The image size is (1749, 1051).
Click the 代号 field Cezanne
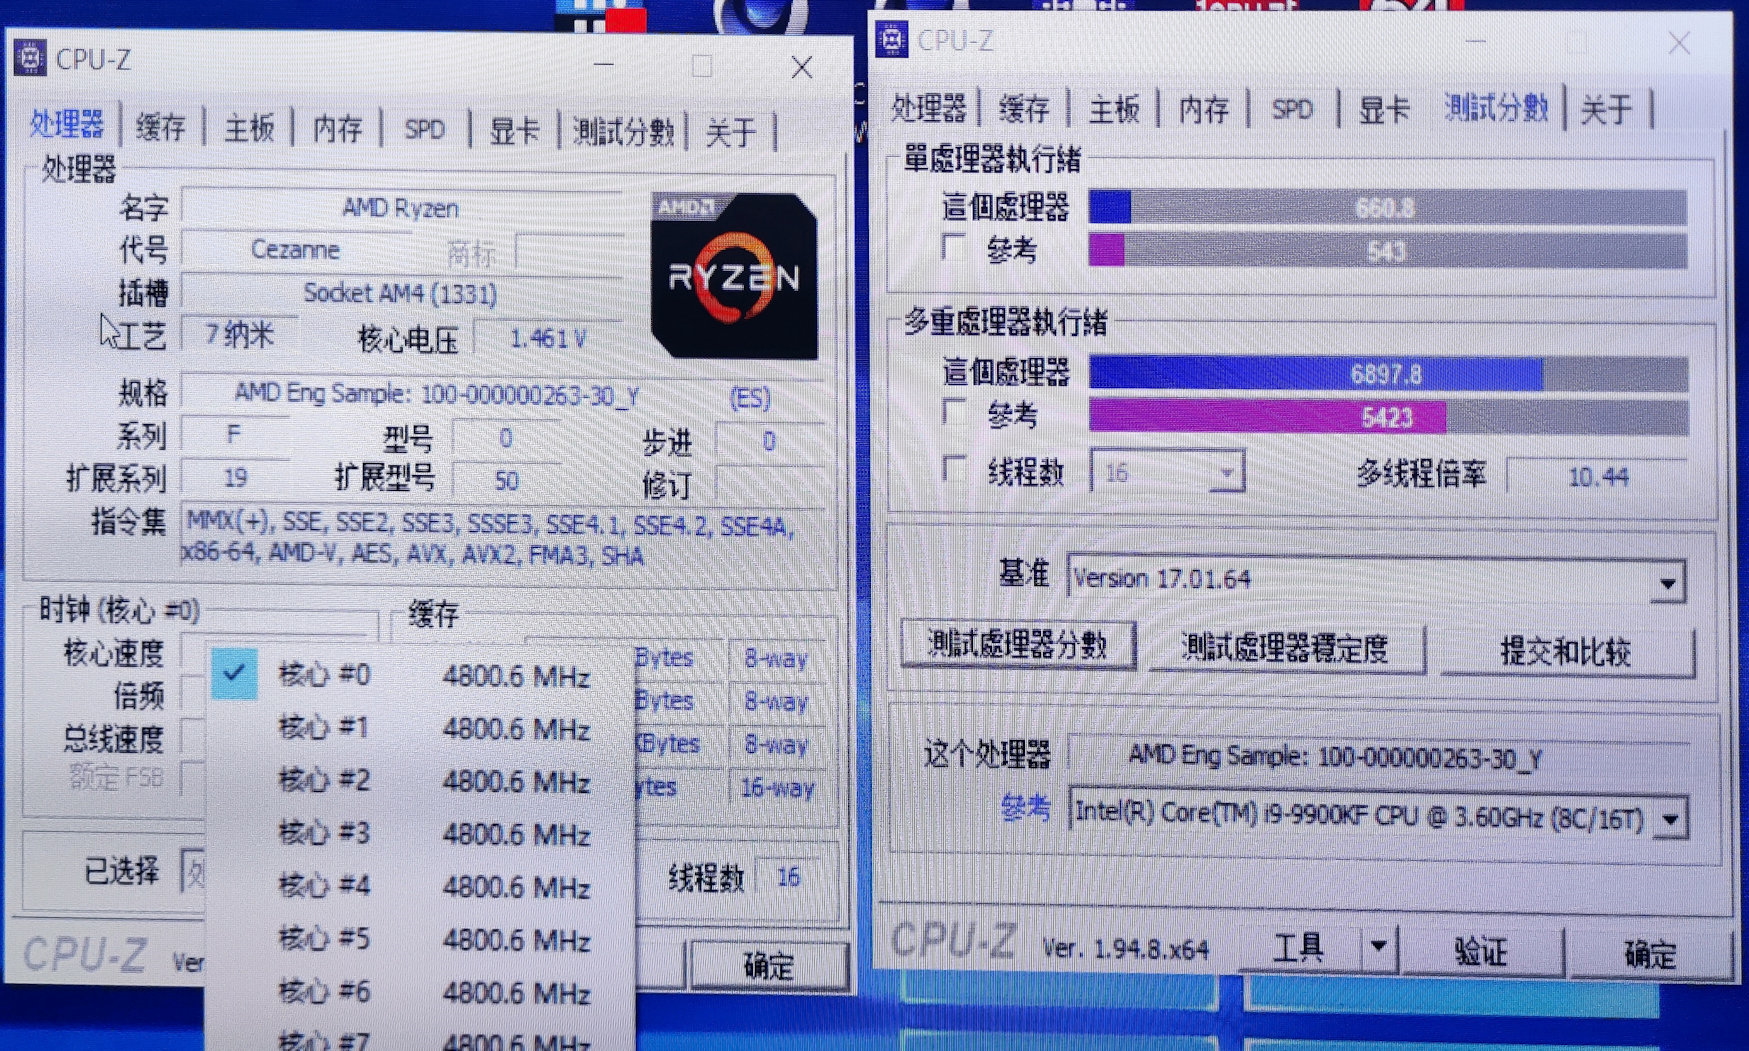point(296,250)
